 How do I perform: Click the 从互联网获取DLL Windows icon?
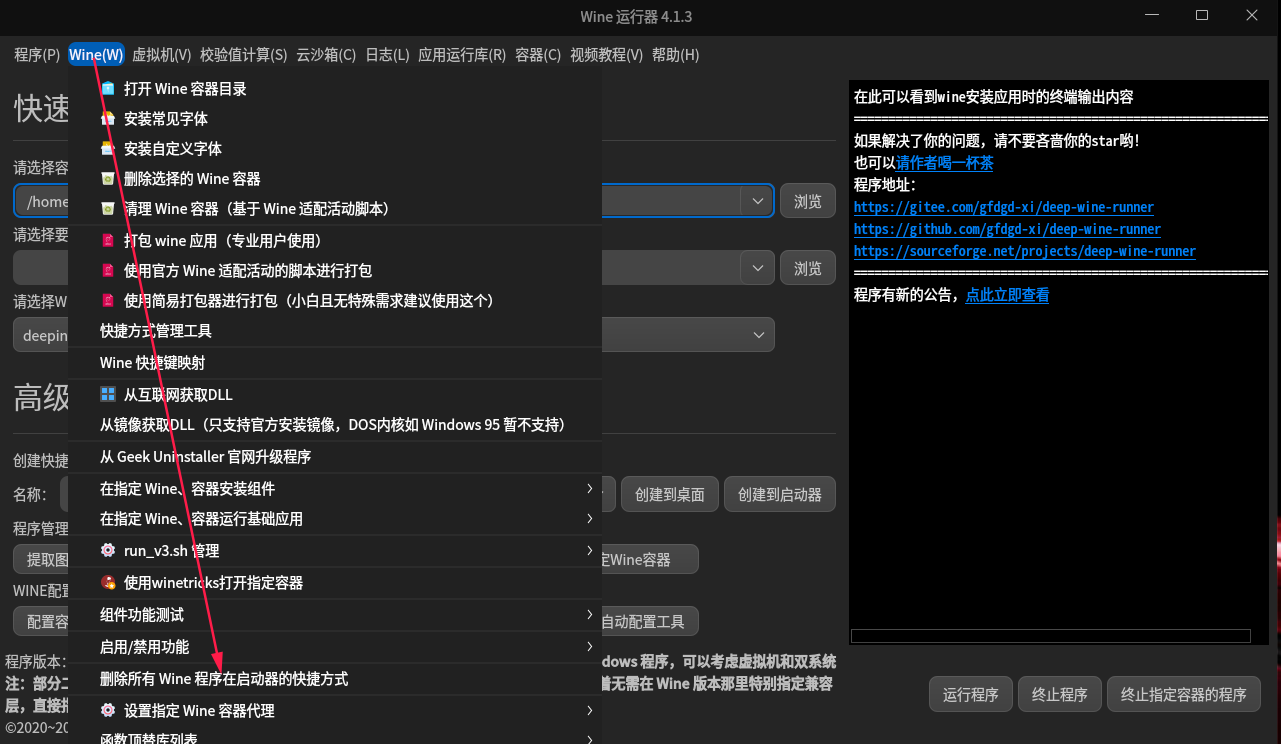click(x=108, y=395)
